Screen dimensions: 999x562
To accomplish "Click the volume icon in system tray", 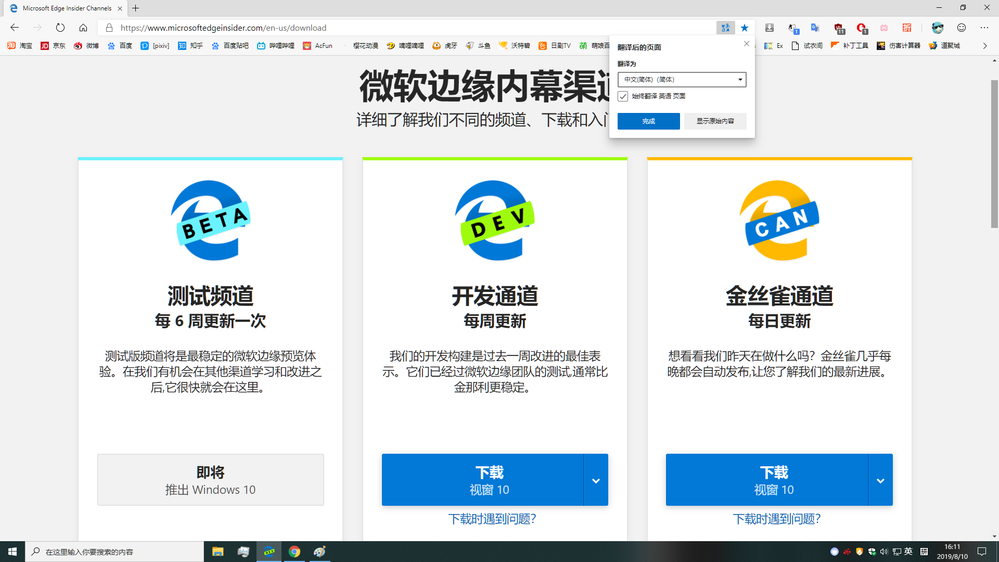I will pos(884,552).
